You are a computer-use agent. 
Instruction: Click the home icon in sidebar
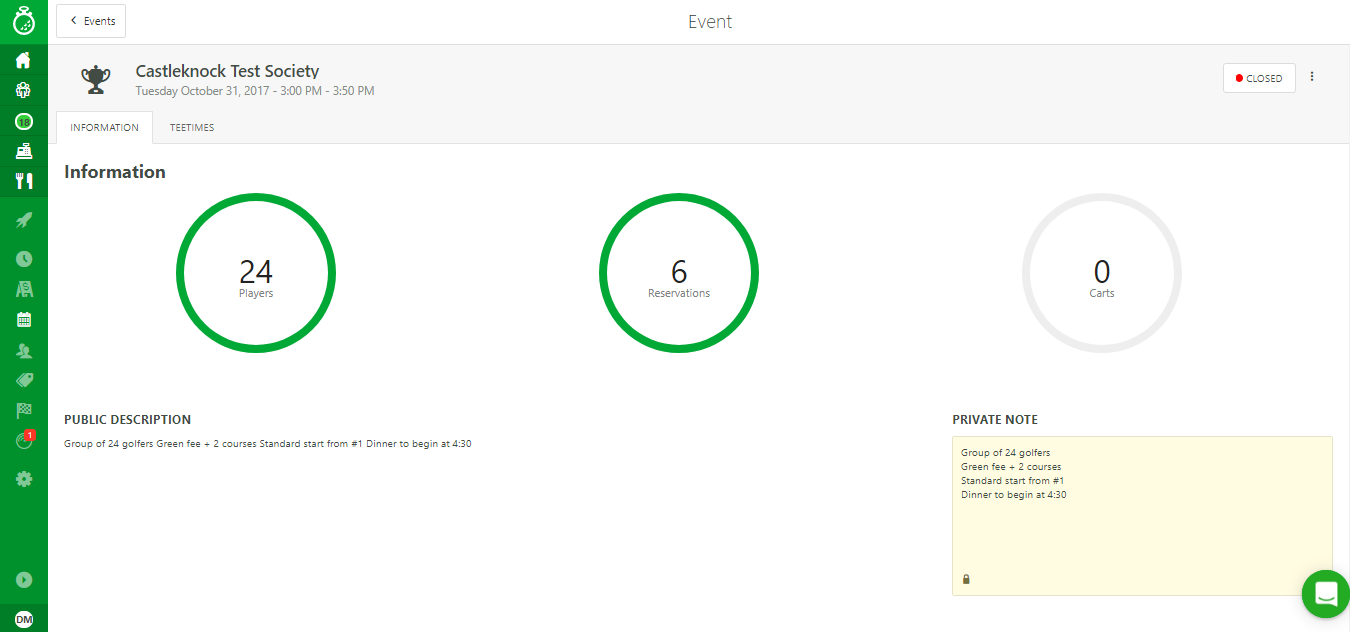tap(23, 60)
